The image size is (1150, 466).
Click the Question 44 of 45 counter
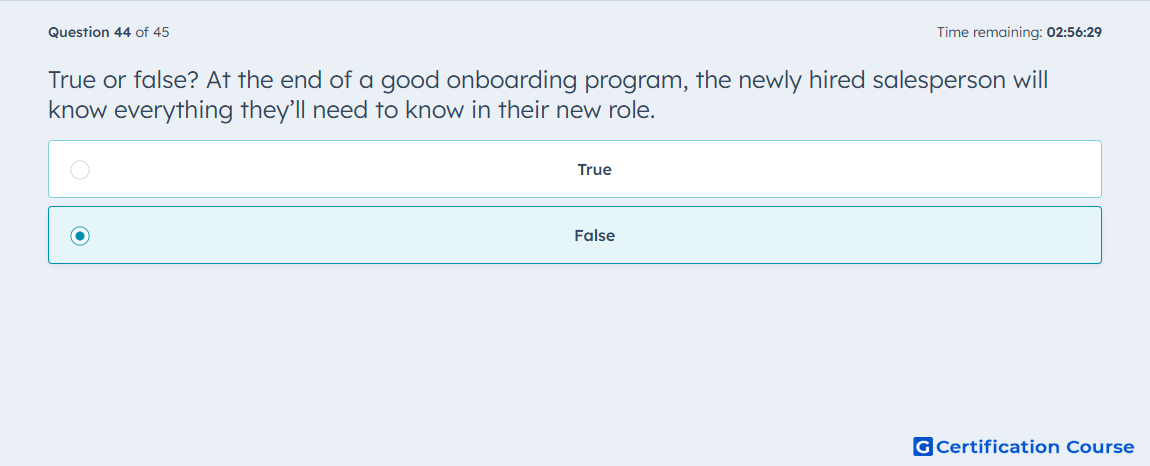coord(109,32)
